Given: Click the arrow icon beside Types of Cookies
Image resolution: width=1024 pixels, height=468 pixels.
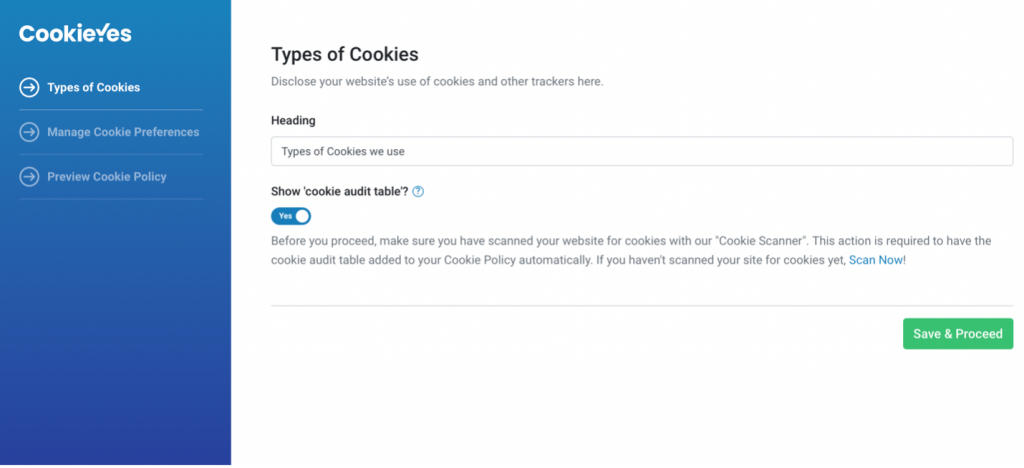Looking at the screenshot, I should pos(29,87).
